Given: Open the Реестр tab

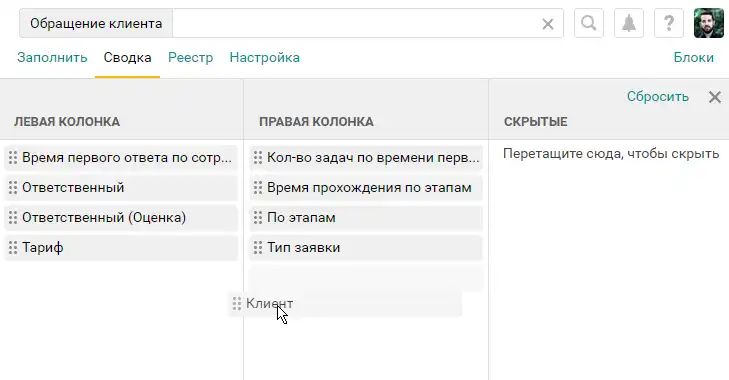Looking at the screenshot, I should click(x=191, y=58).
